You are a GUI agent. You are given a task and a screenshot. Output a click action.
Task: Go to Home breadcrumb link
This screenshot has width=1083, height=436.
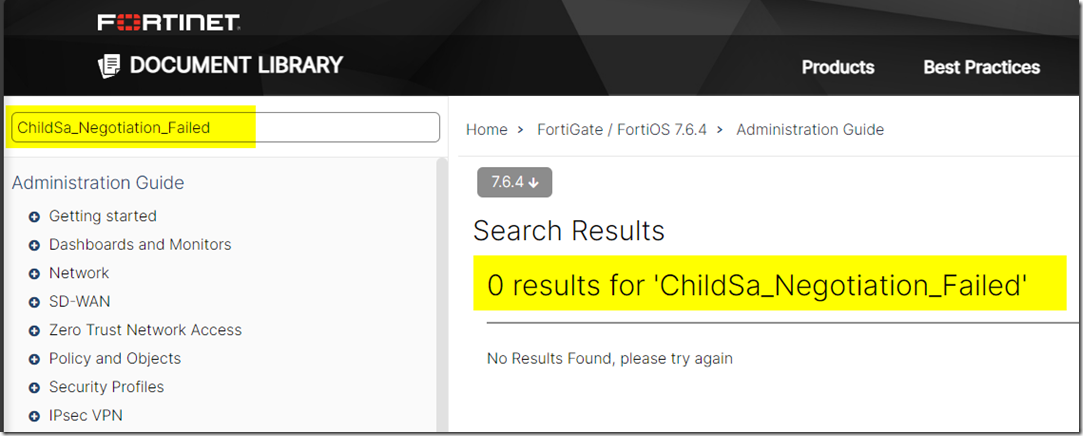486,129
